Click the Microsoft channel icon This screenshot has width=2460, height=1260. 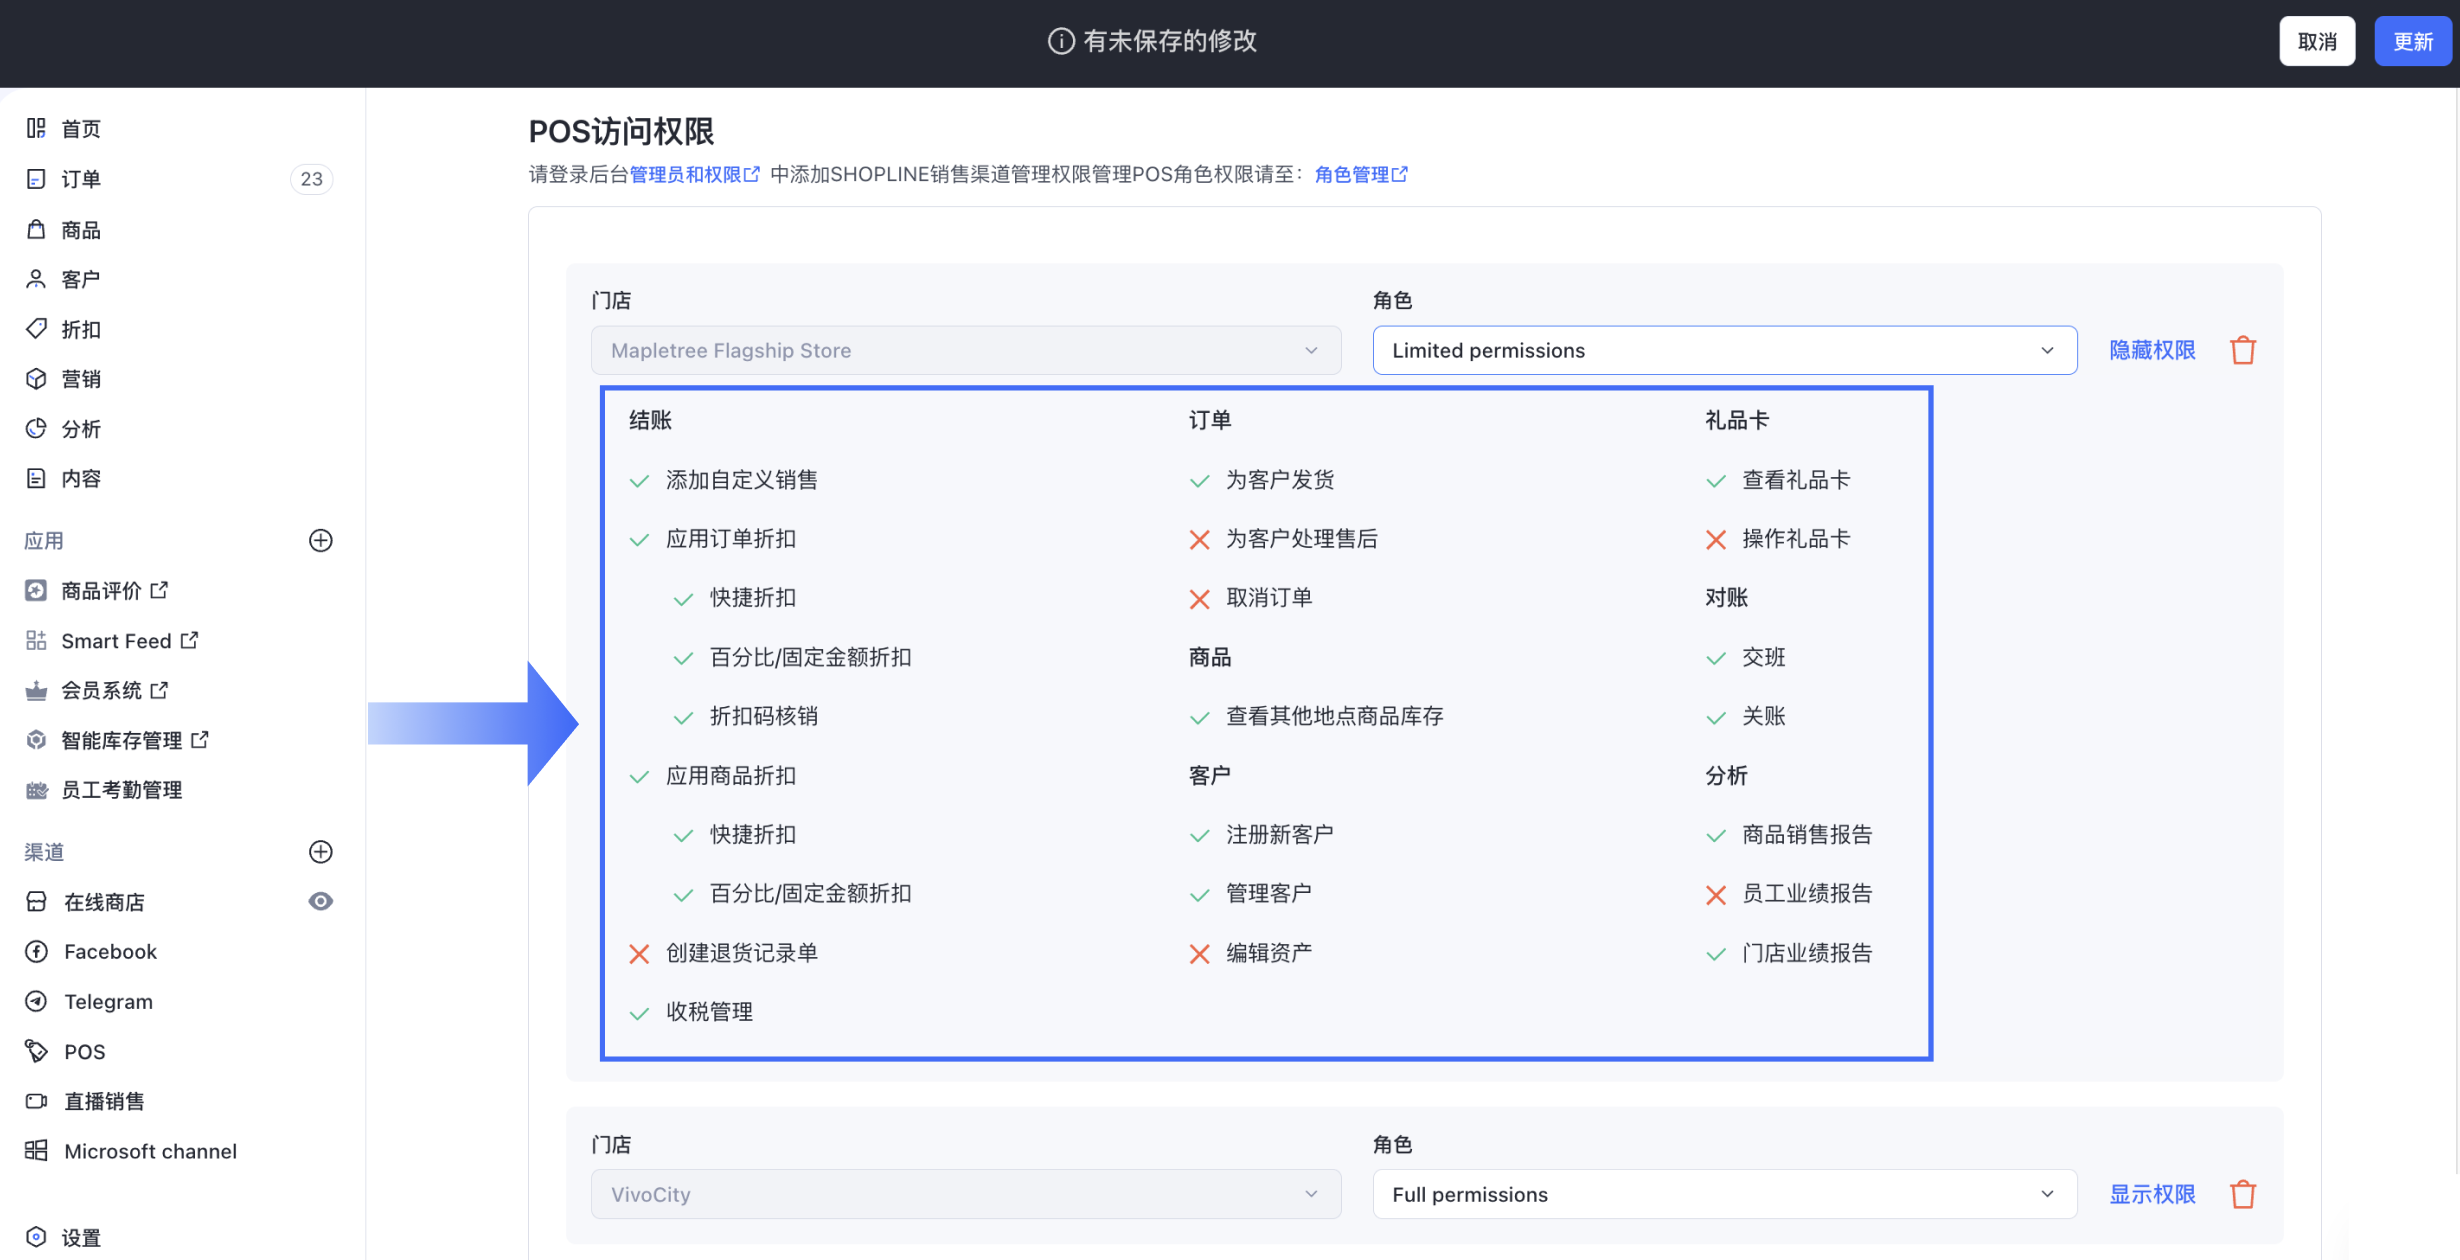point(36,1151)
